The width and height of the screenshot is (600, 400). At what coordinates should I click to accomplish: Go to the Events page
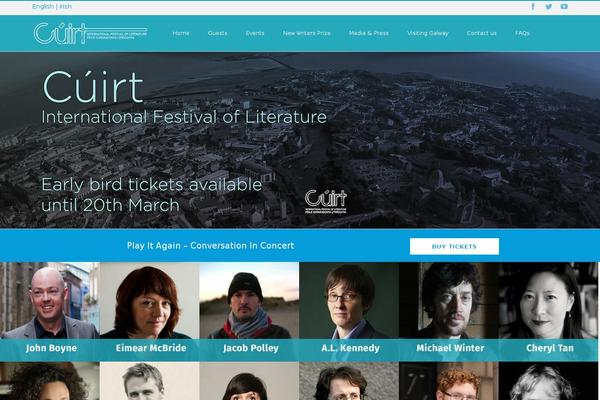pyautogui.click(x=255, y=33)
